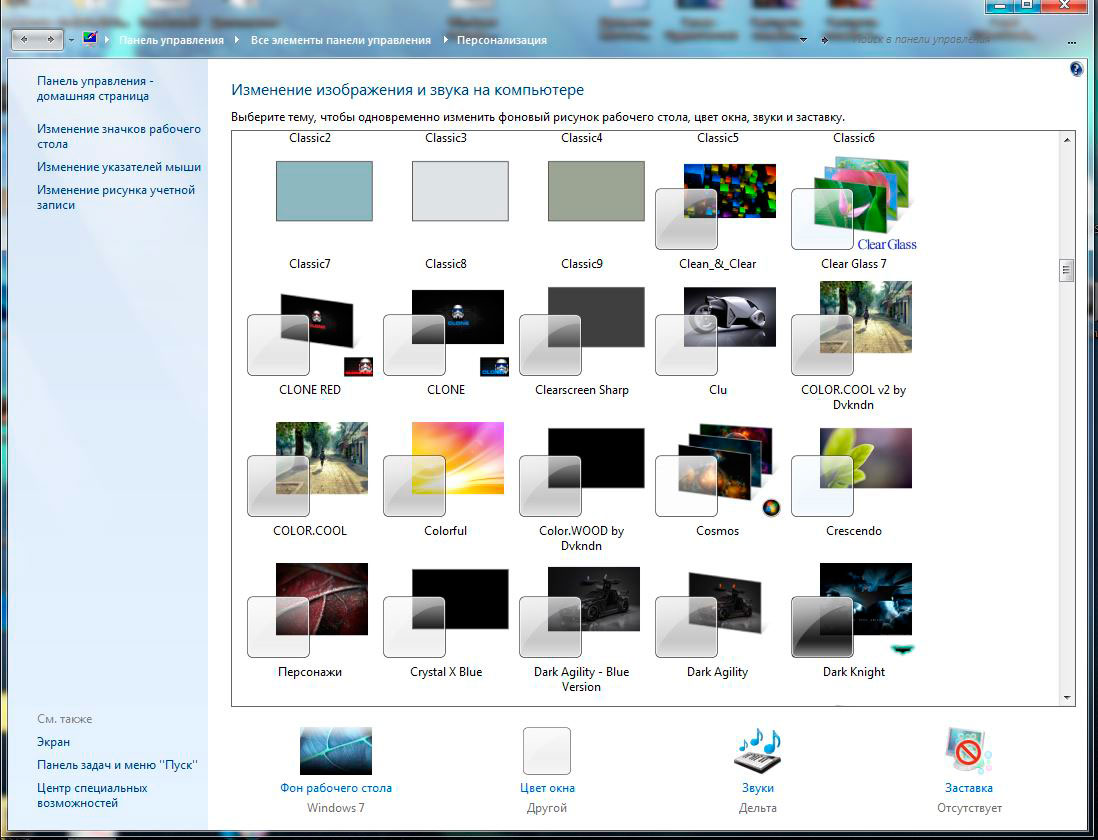Viewport: 1098px width, 840px height.
Task: Go forward with the navigation arrow
Action: (50, 40)
